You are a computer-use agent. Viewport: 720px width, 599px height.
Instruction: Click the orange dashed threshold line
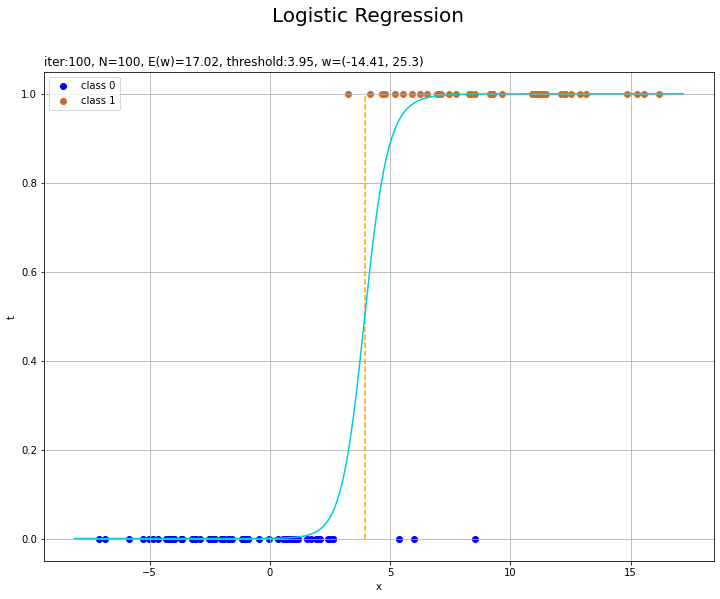[x=365, y=317]
